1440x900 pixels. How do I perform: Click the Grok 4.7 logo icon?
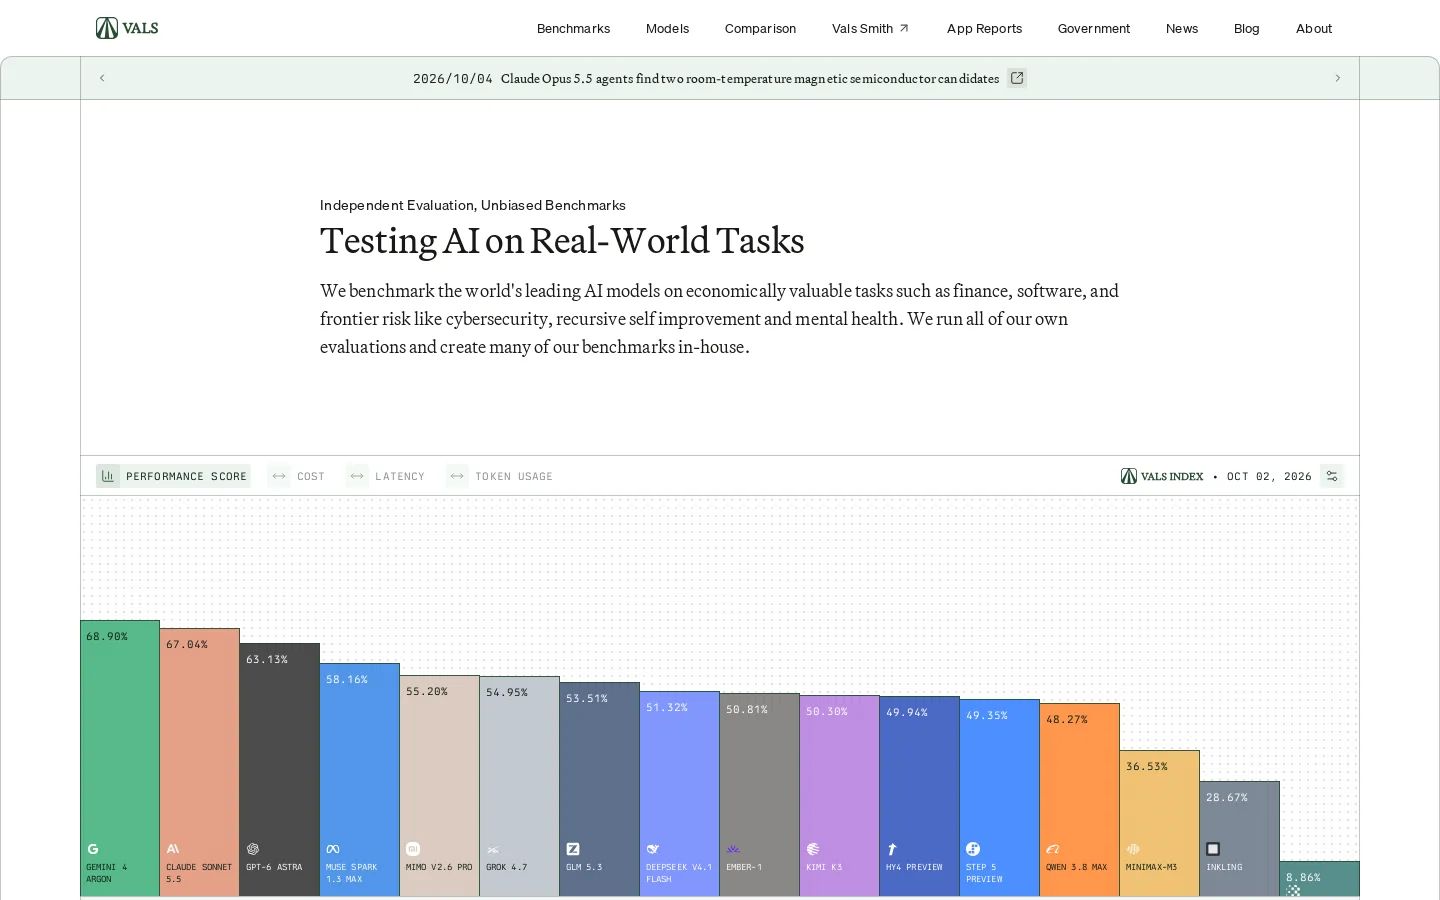tap(493, 849)
